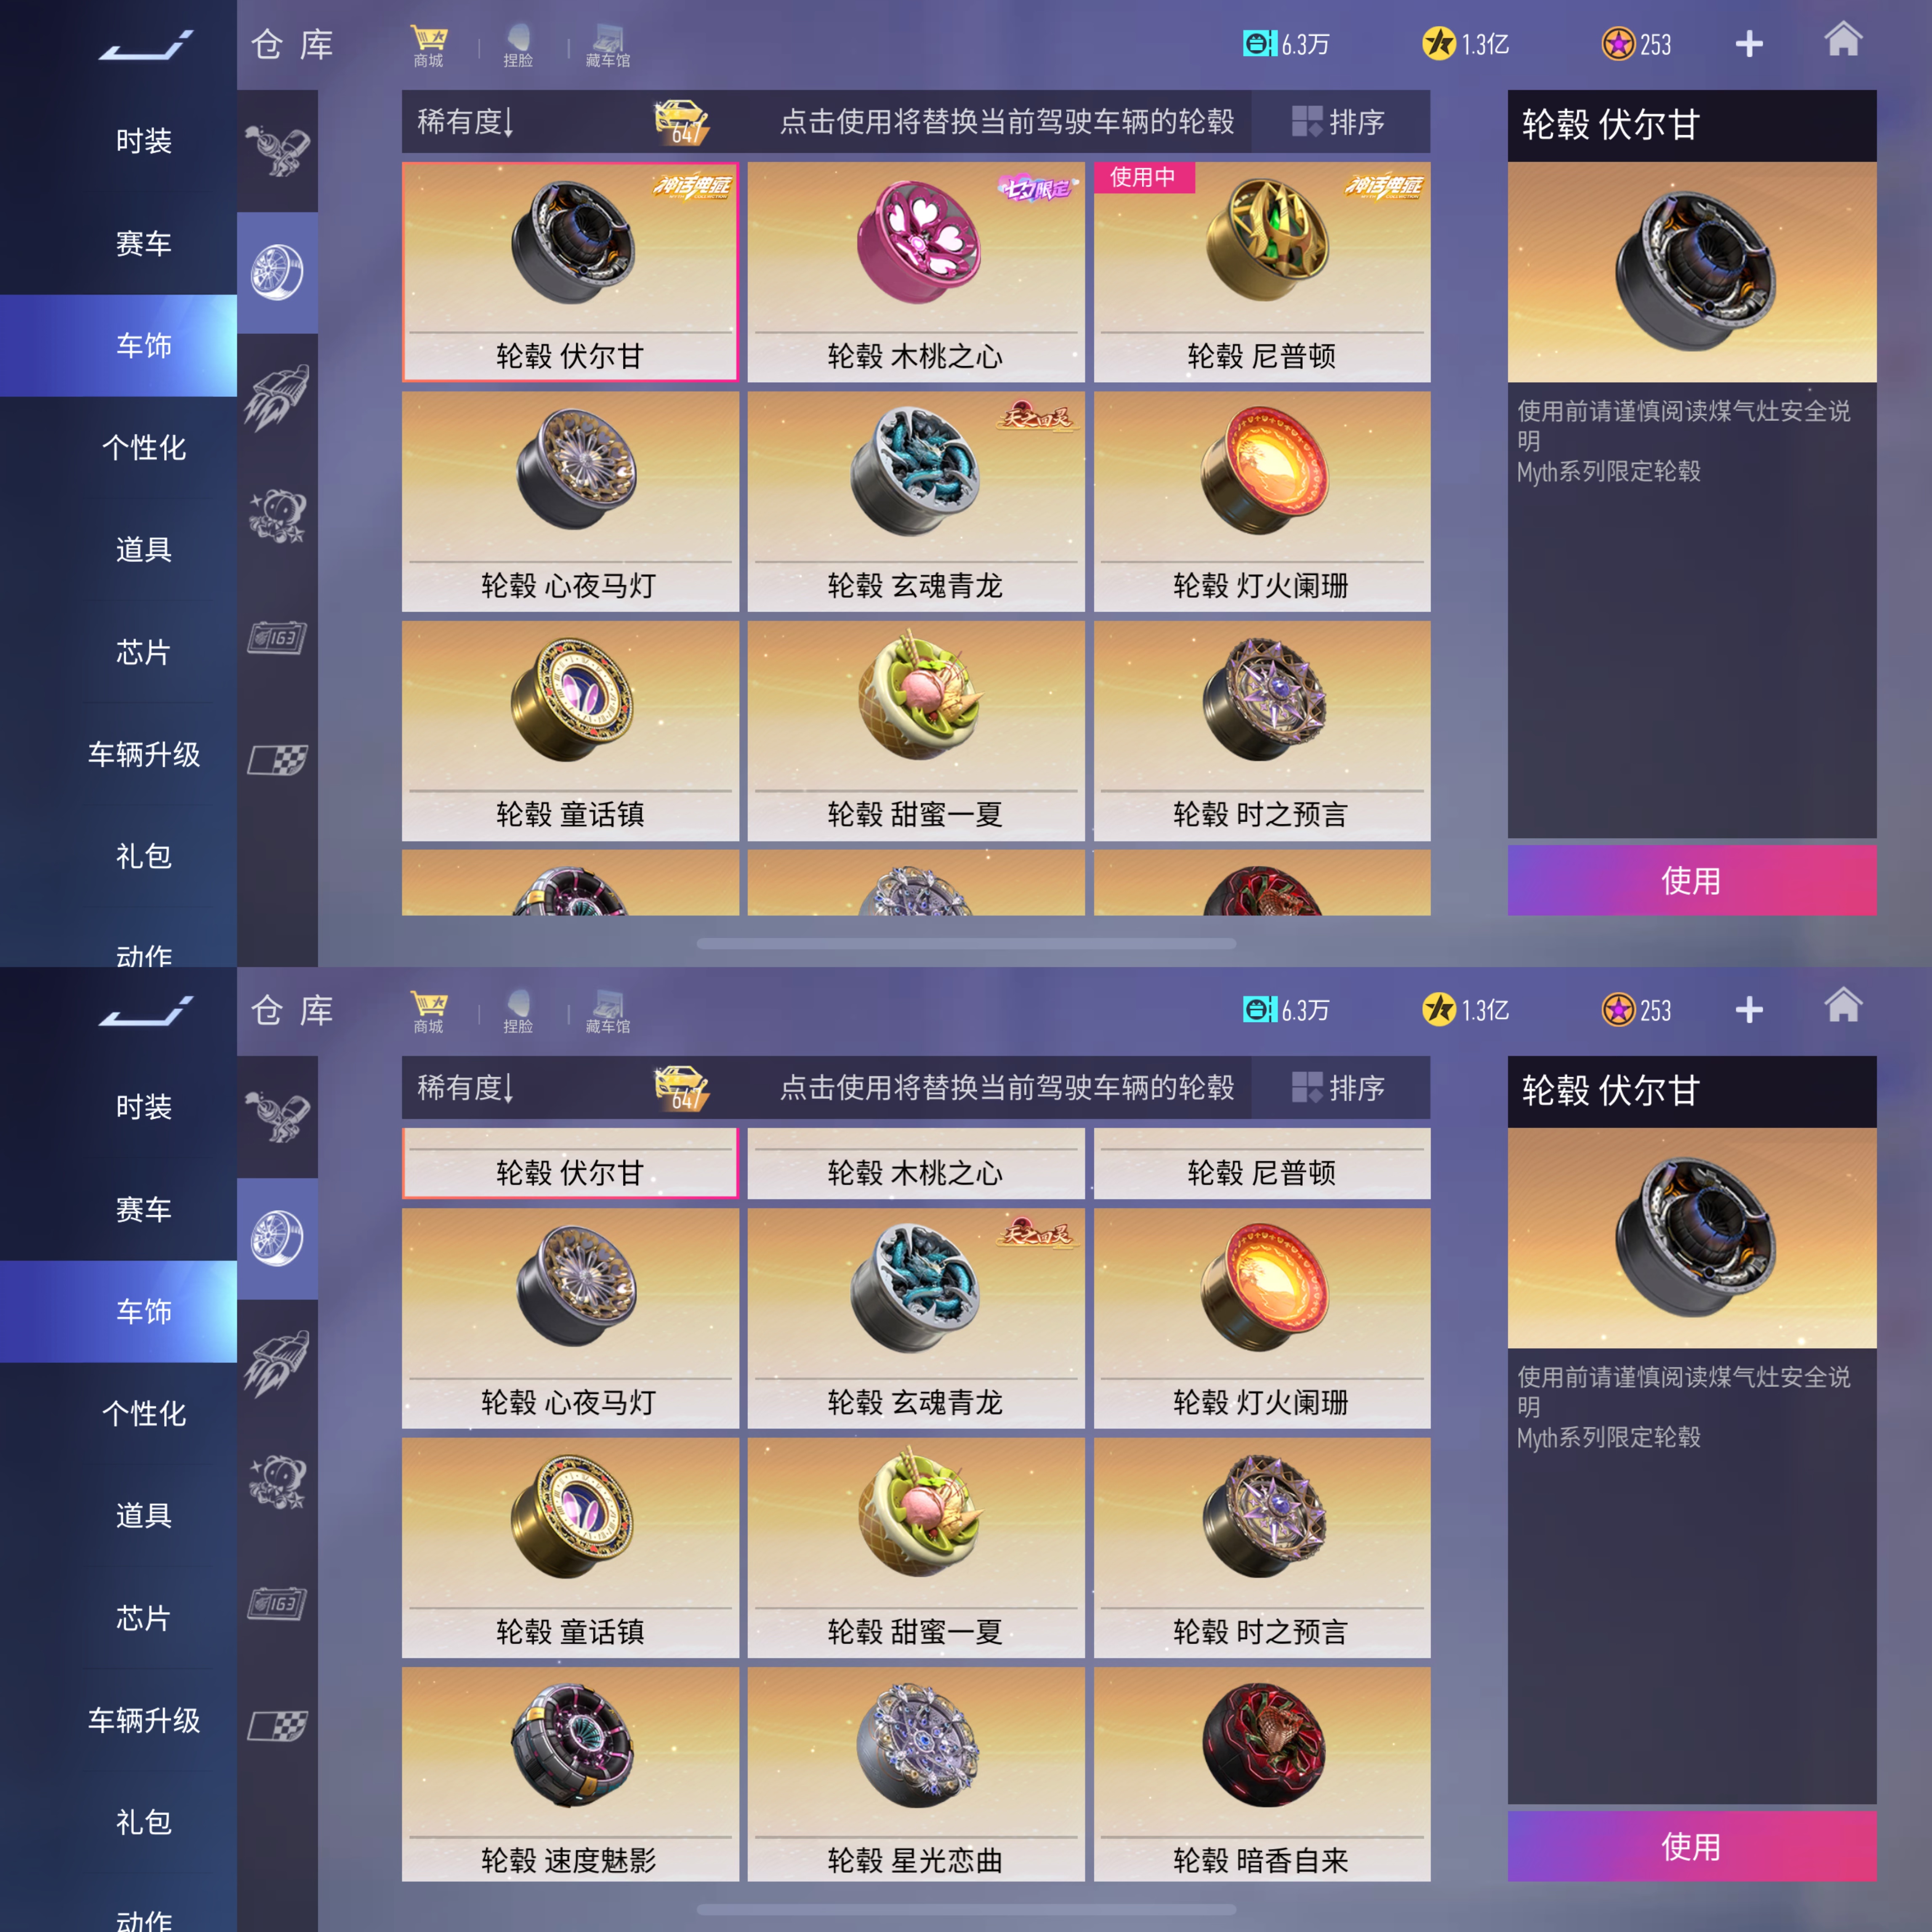The width and height of the screenshot is (1932, 1932).
Task: Open the 藏车馆 garage icon in upper header
Action: tap(607, 45)
